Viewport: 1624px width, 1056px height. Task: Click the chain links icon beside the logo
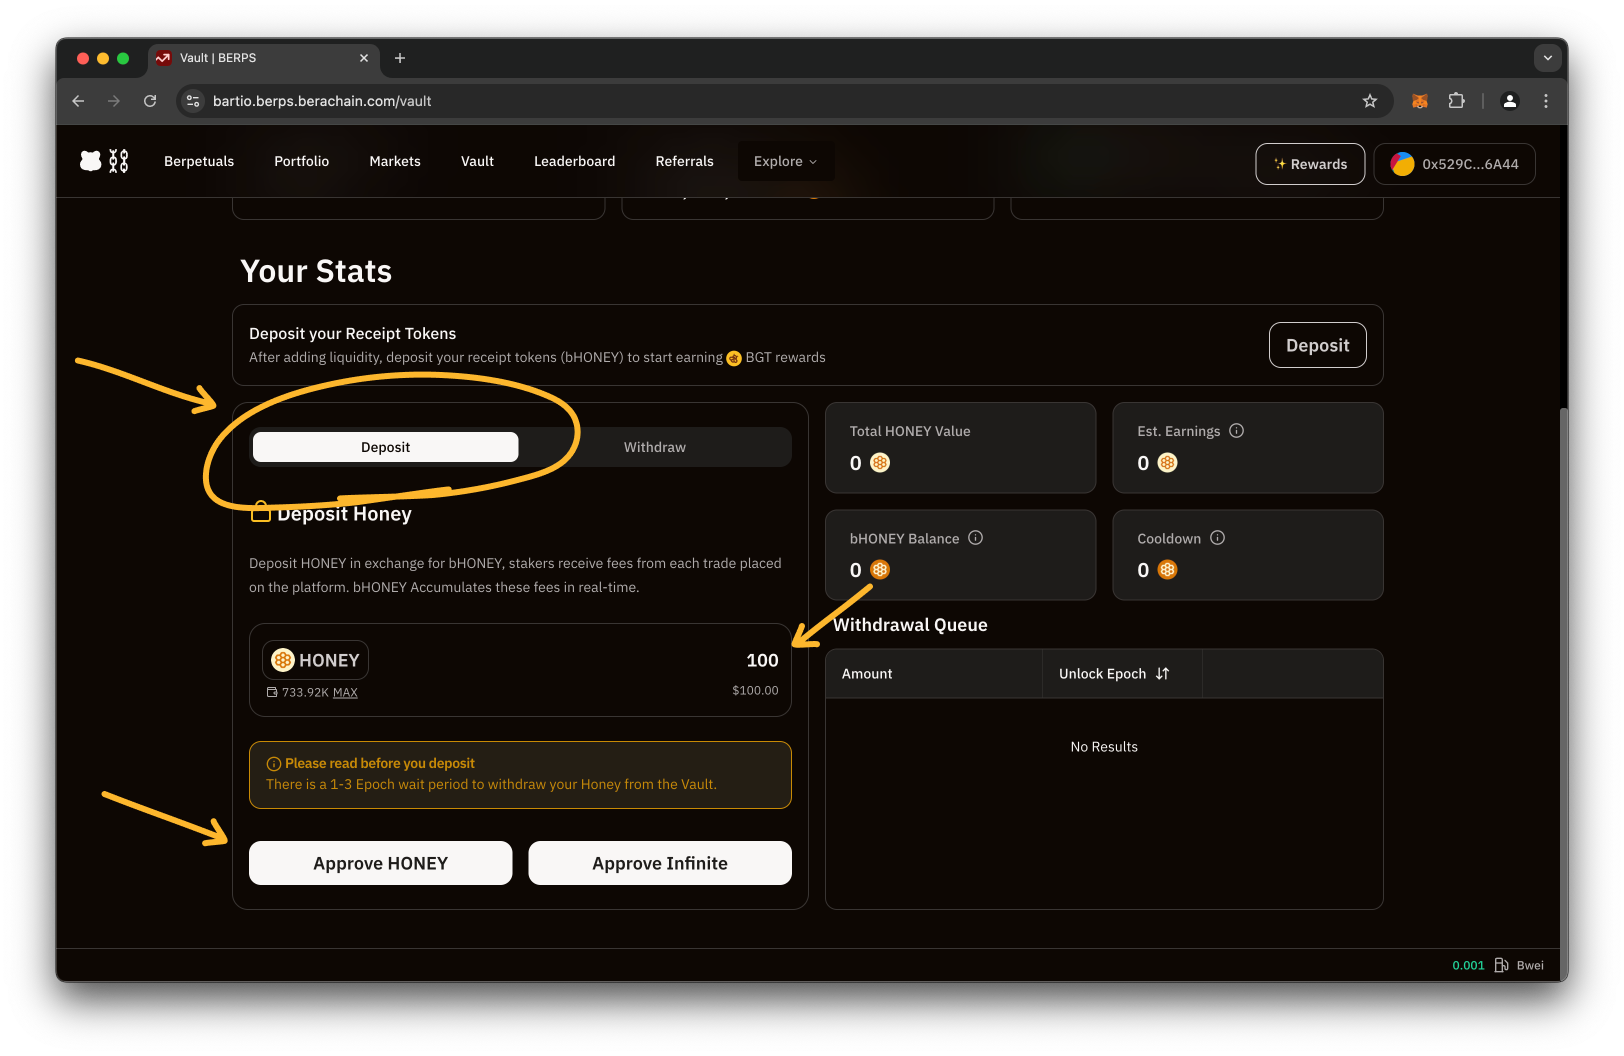tap(119, 161)
